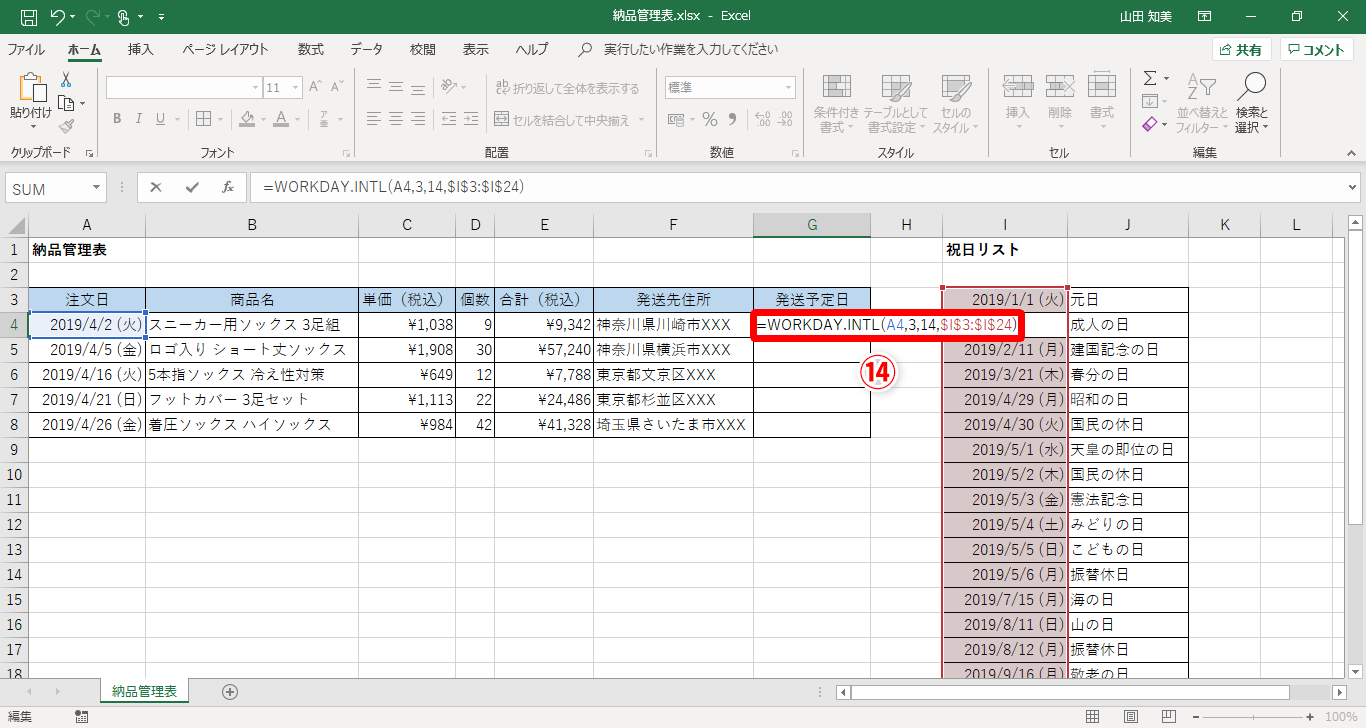The image size is (1366, 728).
Task: Apply percent style number format
Action: click(710, 120)
